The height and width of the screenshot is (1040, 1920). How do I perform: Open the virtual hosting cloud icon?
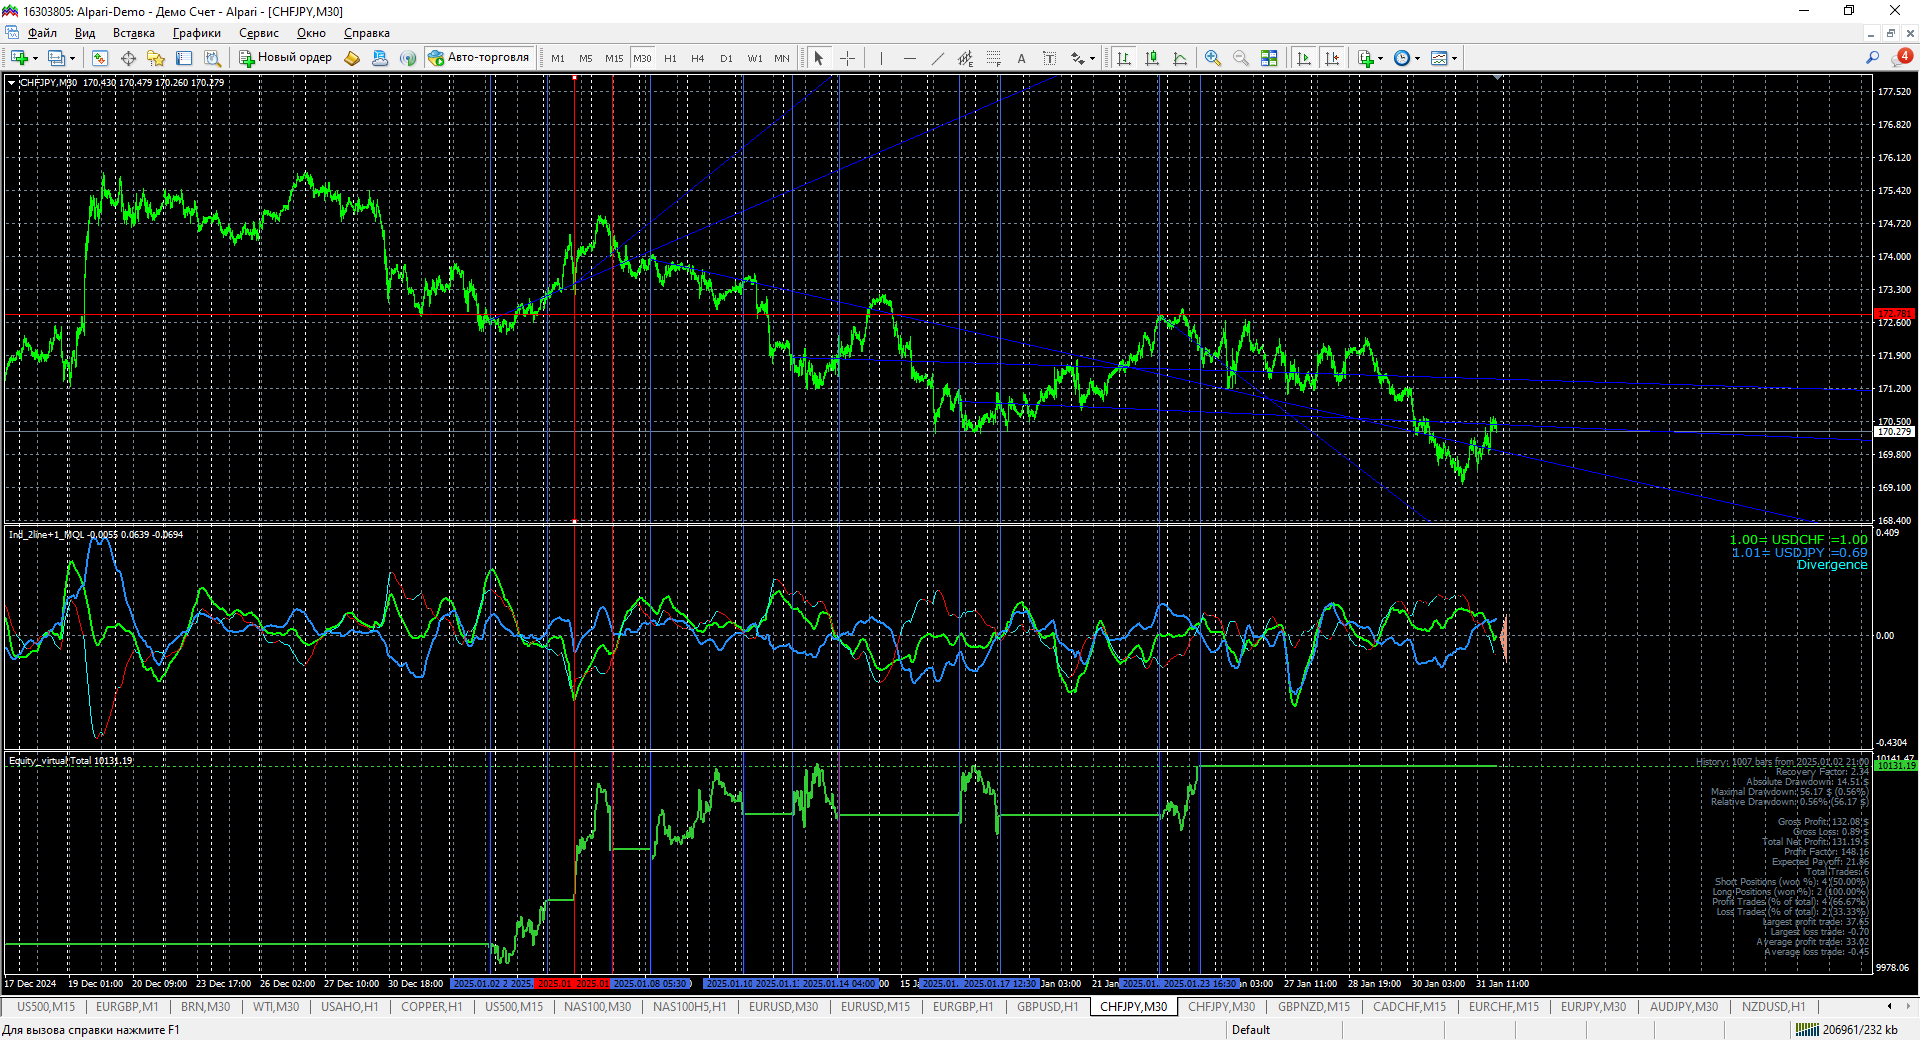coord(380,58)
